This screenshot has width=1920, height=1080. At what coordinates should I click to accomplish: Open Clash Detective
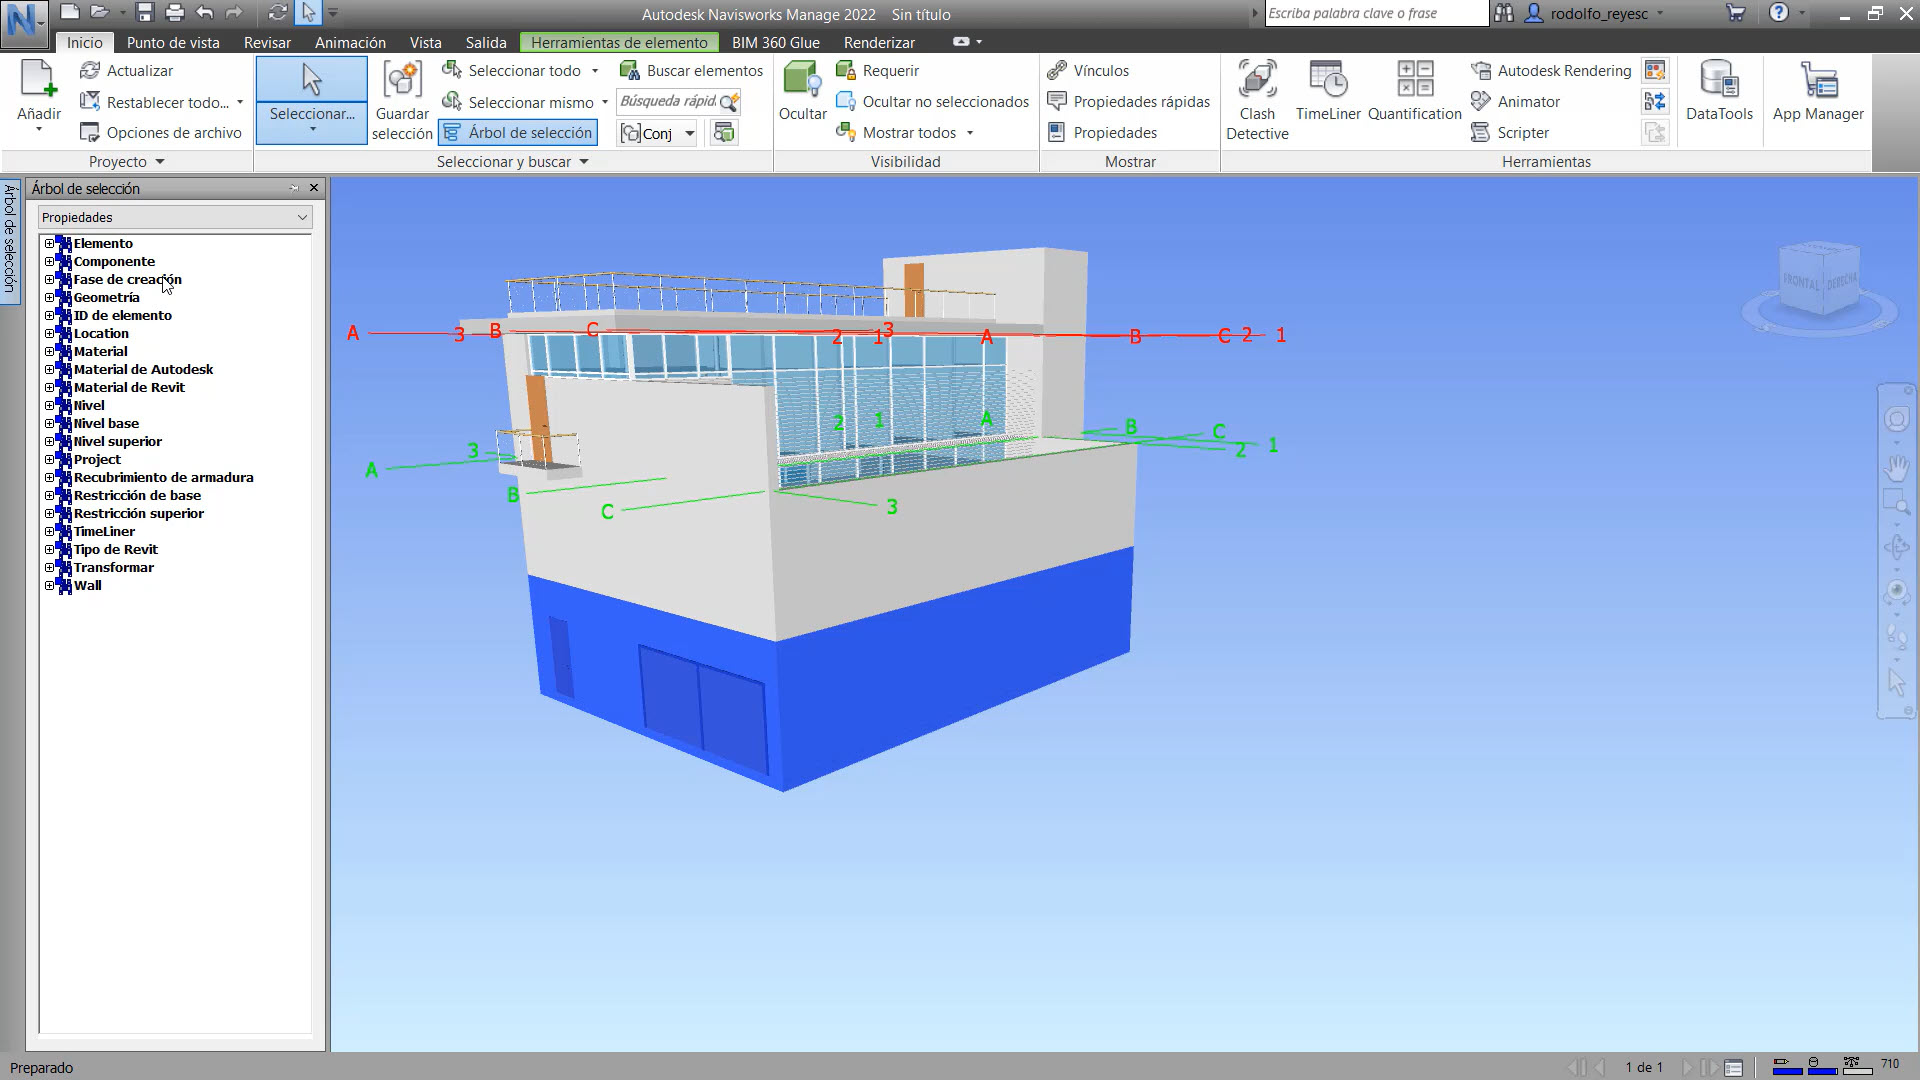click(1257, 100)
